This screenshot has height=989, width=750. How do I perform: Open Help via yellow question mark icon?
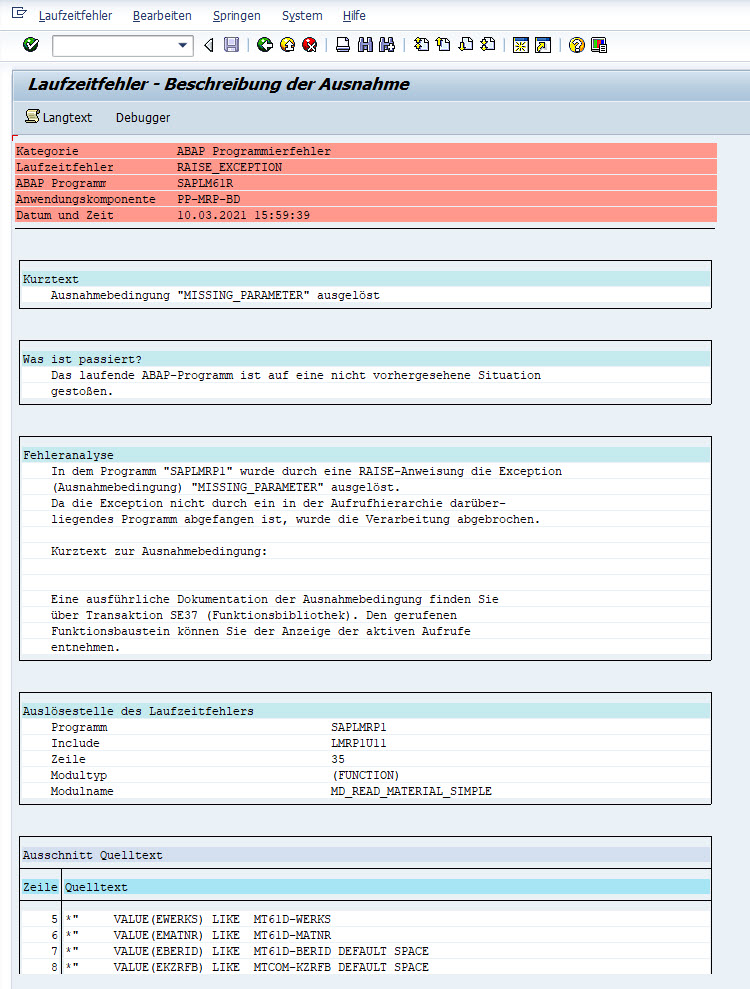(576, 45)
